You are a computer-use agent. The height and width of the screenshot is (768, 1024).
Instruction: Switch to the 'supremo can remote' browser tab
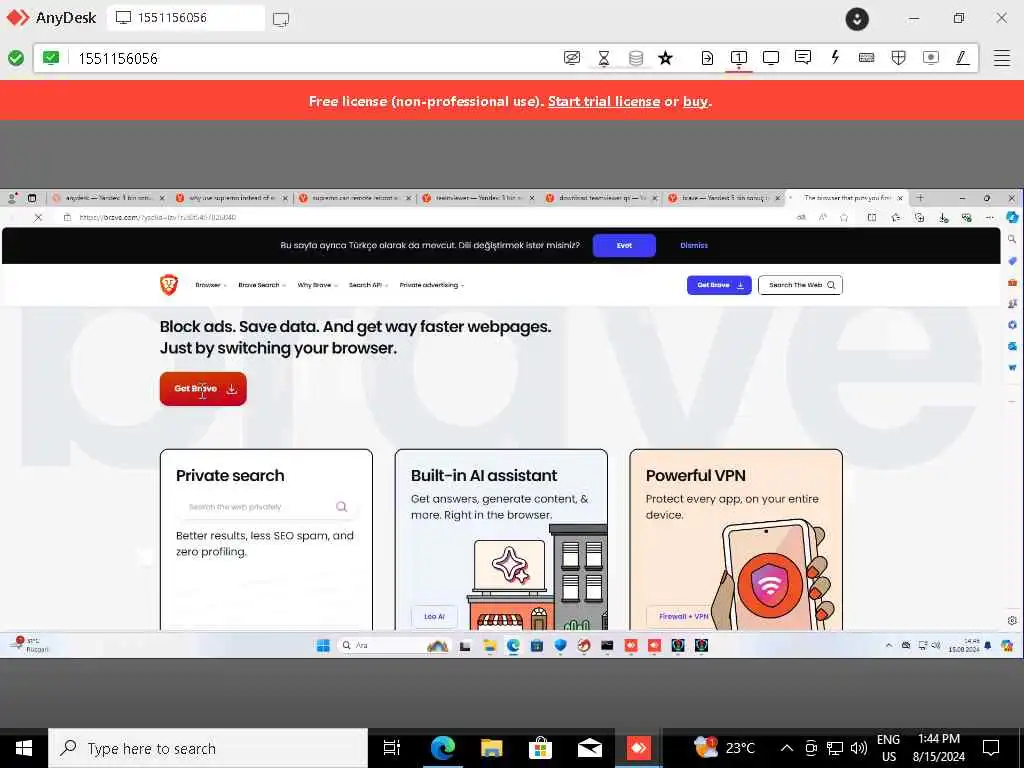click(355, 197)
